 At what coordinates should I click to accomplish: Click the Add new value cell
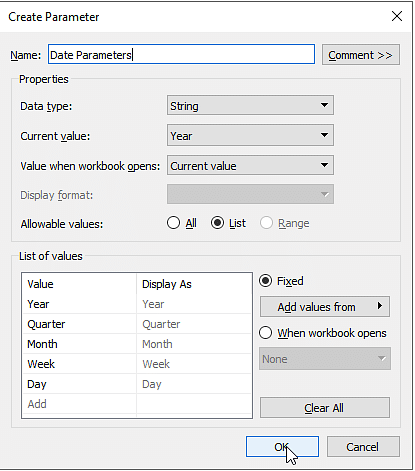79,404
